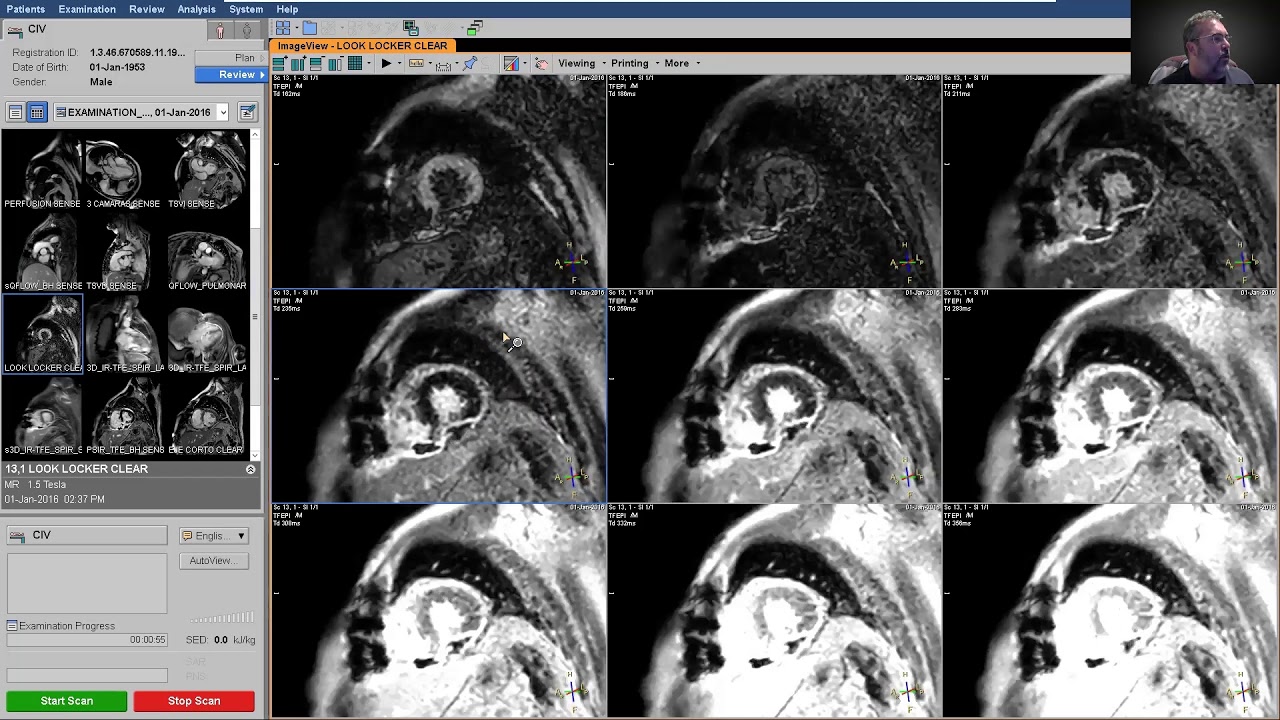
Task: Open the English language dropdown
Action: coord(214,536)
